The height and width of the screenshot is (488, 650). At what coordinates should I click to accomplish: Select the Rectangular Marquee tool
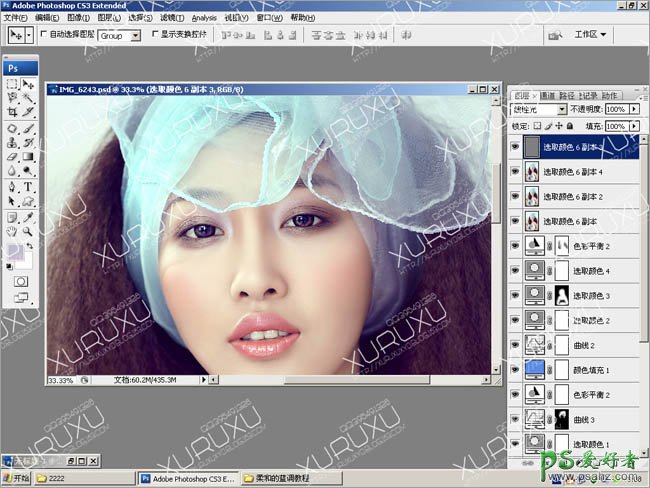[x=12, y=84]
